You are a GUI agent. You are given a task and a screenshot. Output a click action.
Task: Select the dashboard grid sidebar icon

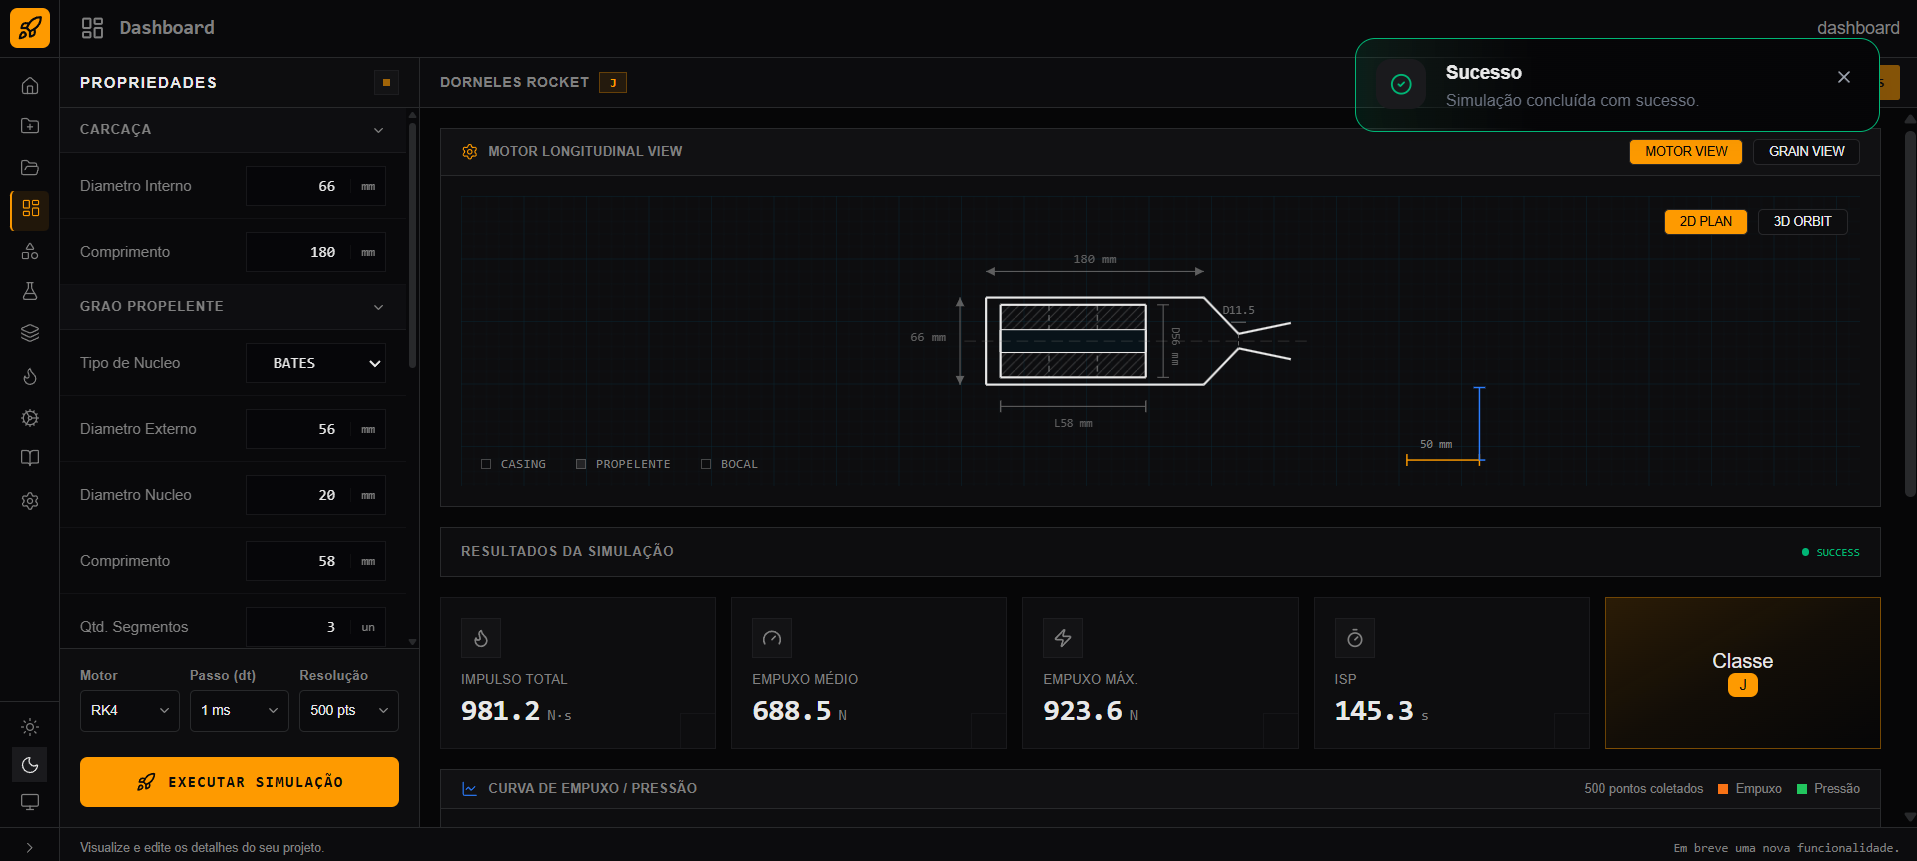[30, 208]
